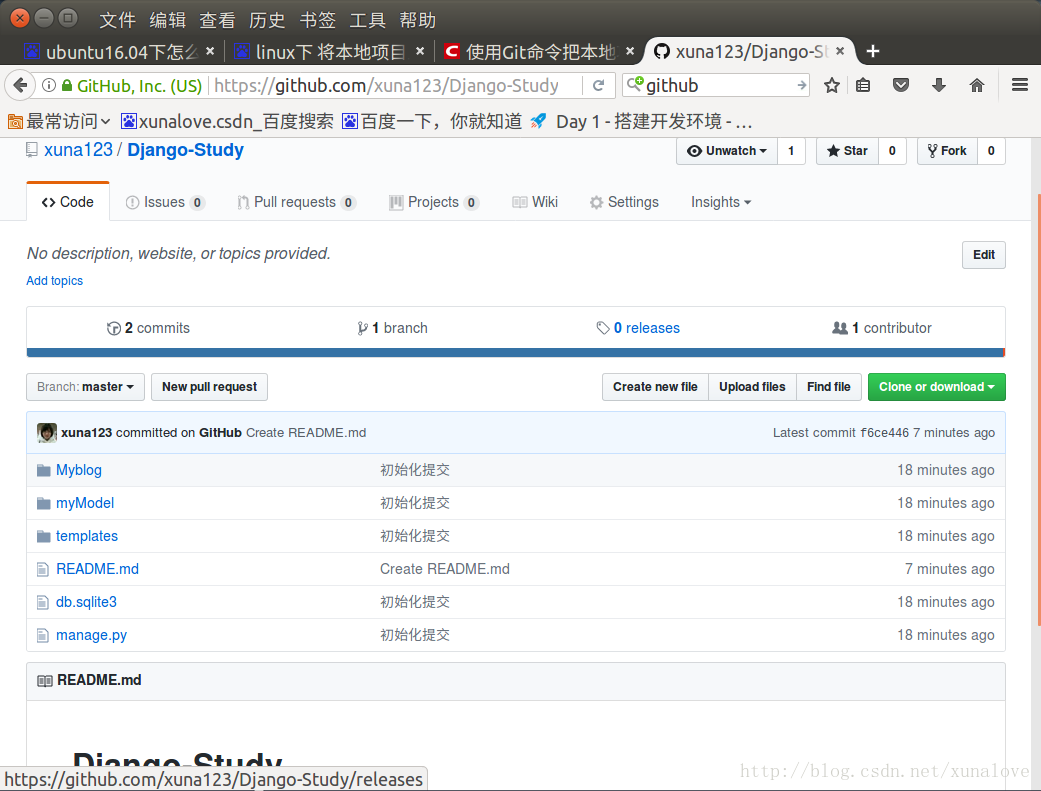This screenshot has width=1041, height=791.
Task: Click the browser back arrow button
Action: tap(20, 85)
